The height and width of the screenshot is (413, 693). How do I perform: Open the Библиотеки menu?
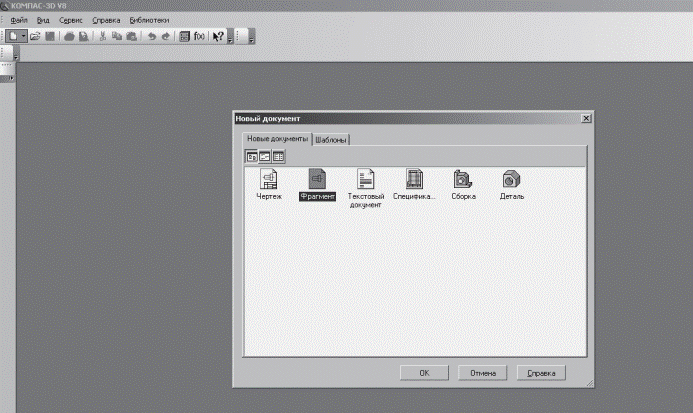click(x=149, y=20)
